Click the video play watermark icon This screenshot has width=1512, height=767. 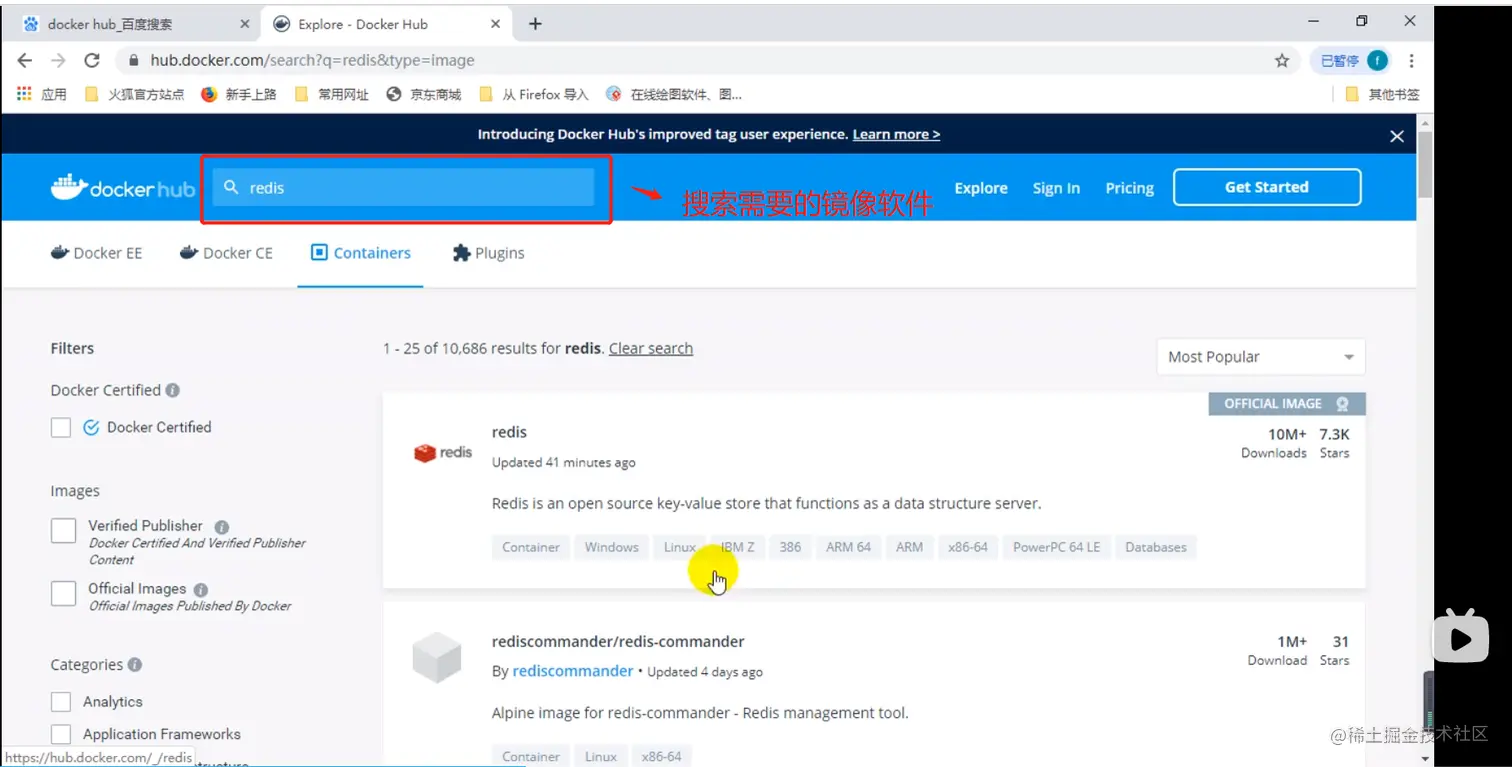pyautogui.click(x=1461, y=635)
